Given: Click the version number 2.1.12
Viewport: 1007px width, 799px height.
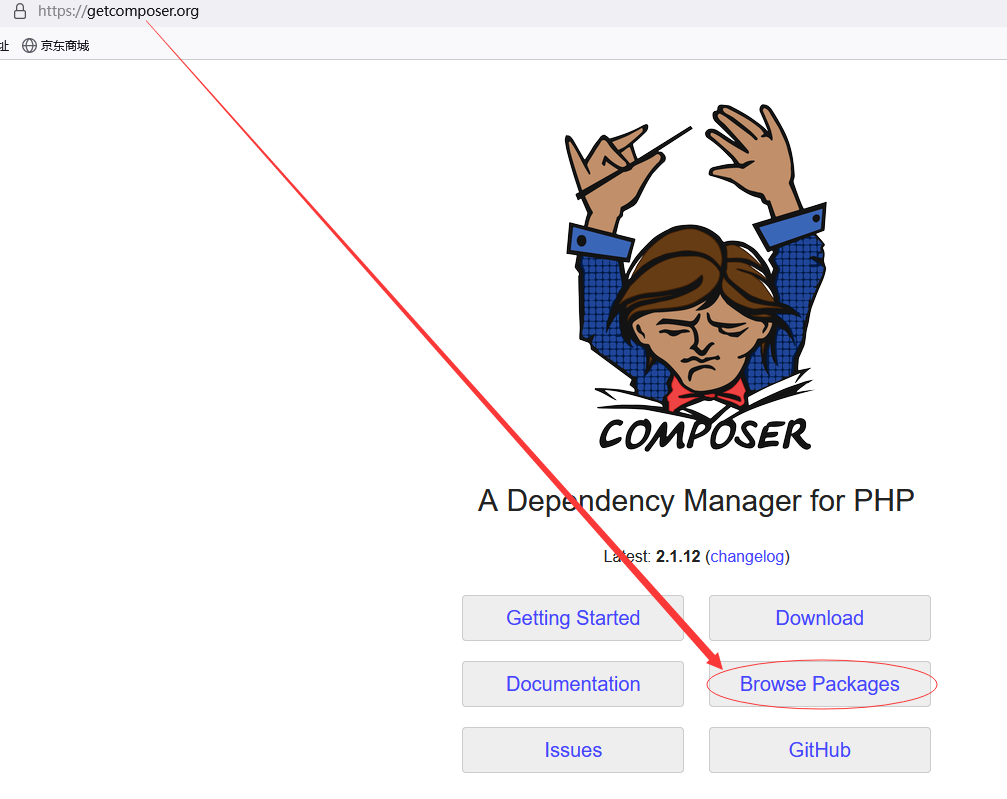Looking at the screenshot, I should pos(678,556).
